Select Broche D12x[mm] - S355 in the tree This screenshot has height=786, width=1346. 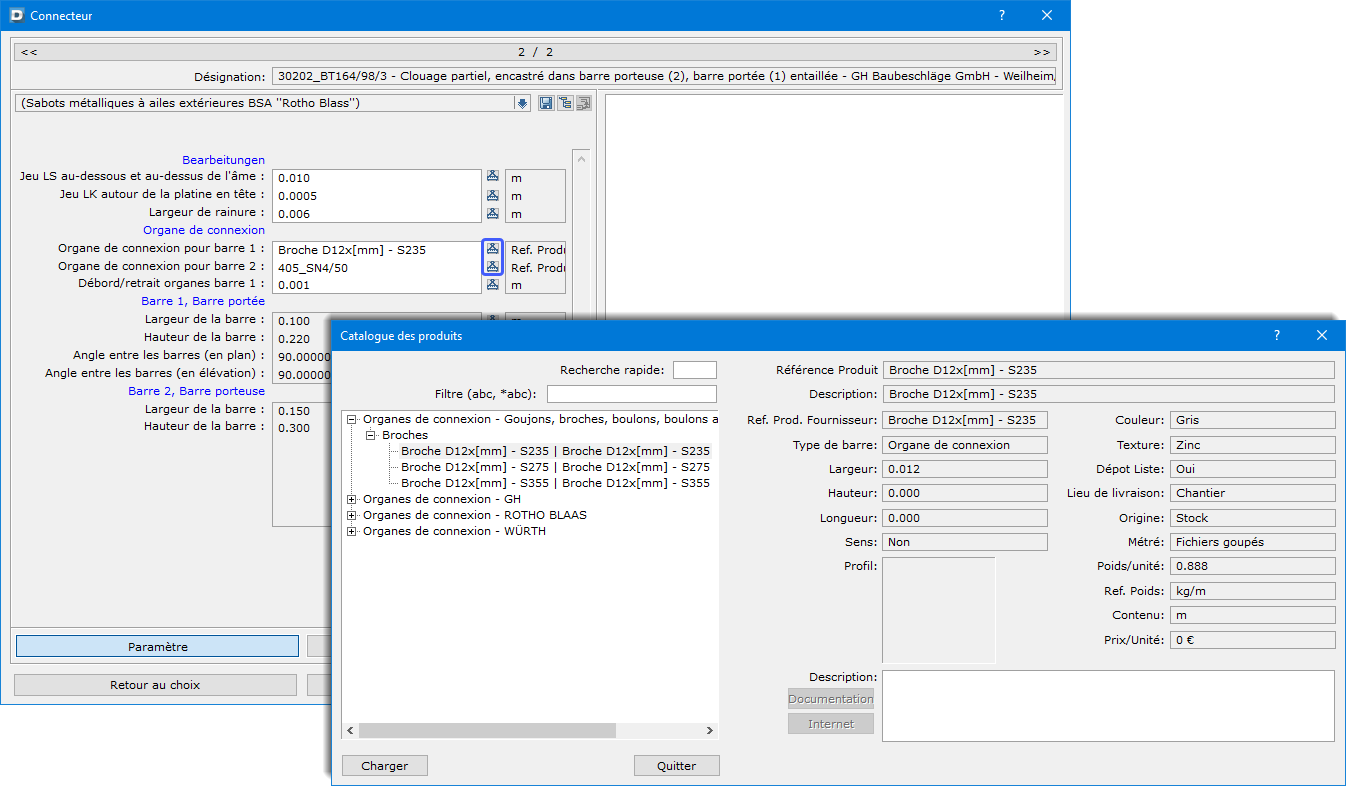[x=555, y=483]
